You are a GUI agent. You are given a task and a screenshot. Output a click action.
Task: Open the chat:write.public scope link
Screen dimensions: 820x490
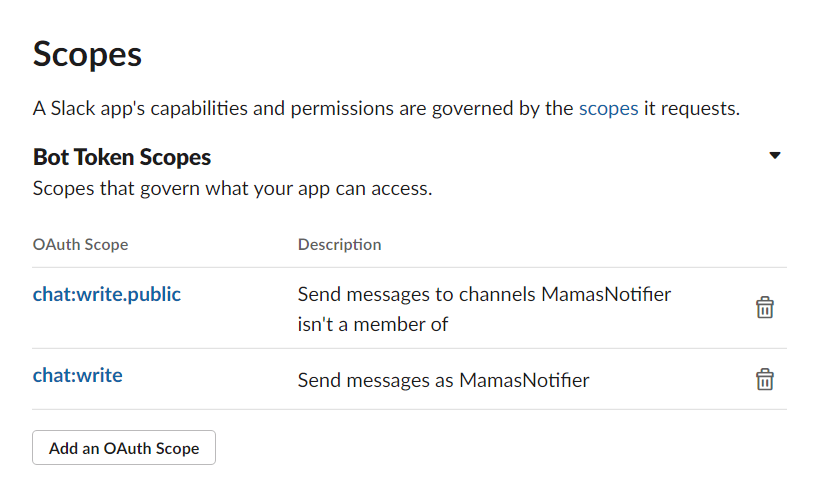pos(107,295)
